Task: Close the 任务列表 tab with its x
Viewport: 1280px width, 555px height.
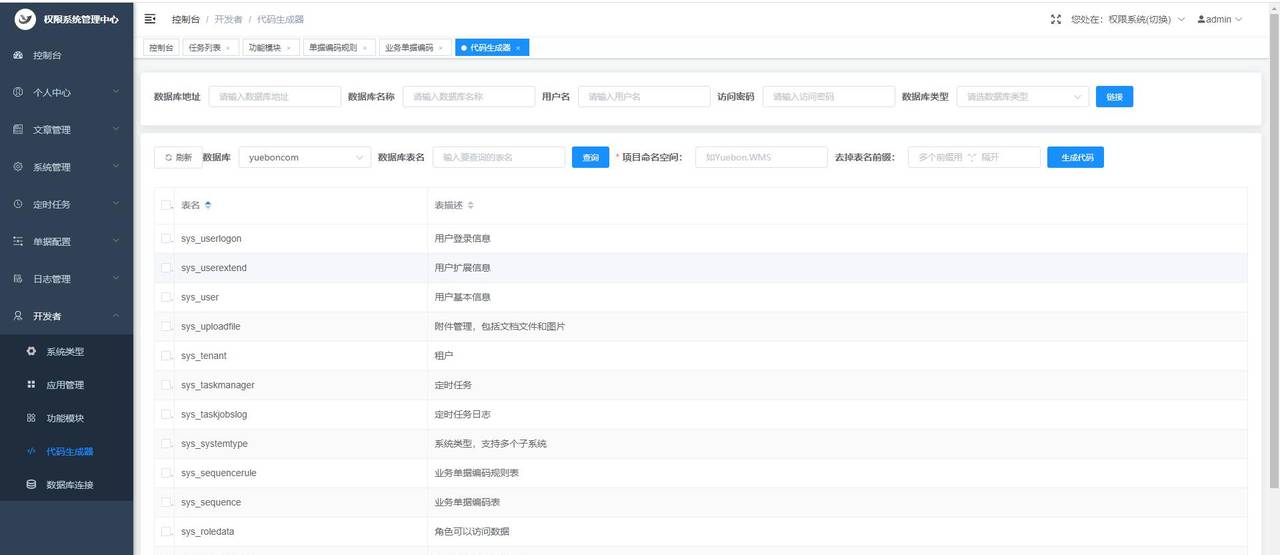Action: [228, 47]
